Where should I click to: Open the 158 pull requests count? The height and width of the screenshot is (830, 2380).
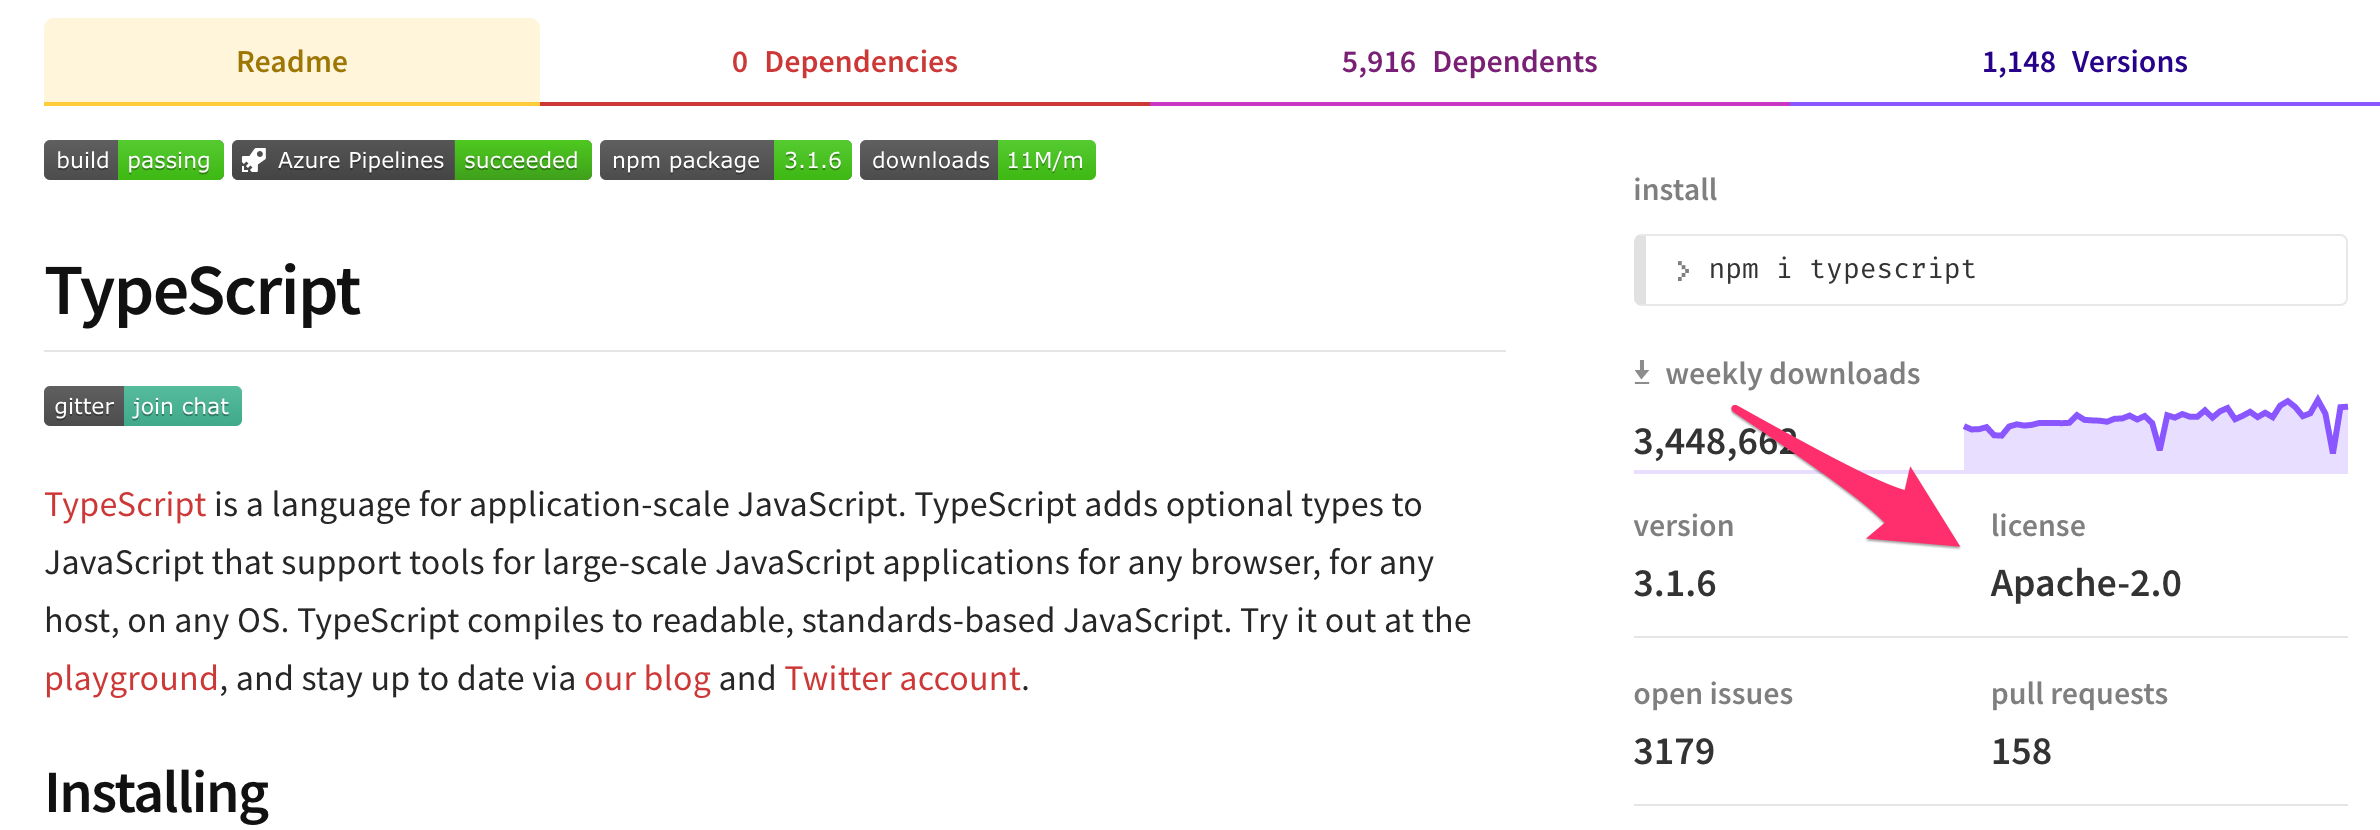[x=2021, y=752]
